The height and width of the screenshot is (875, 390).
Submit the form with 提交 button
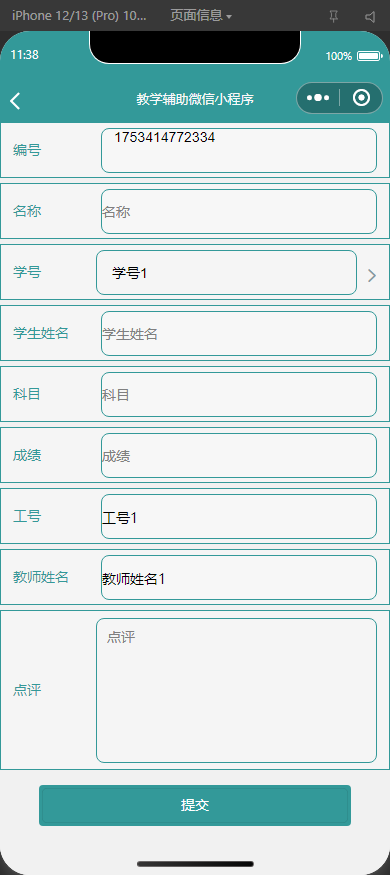pos(195,805)
